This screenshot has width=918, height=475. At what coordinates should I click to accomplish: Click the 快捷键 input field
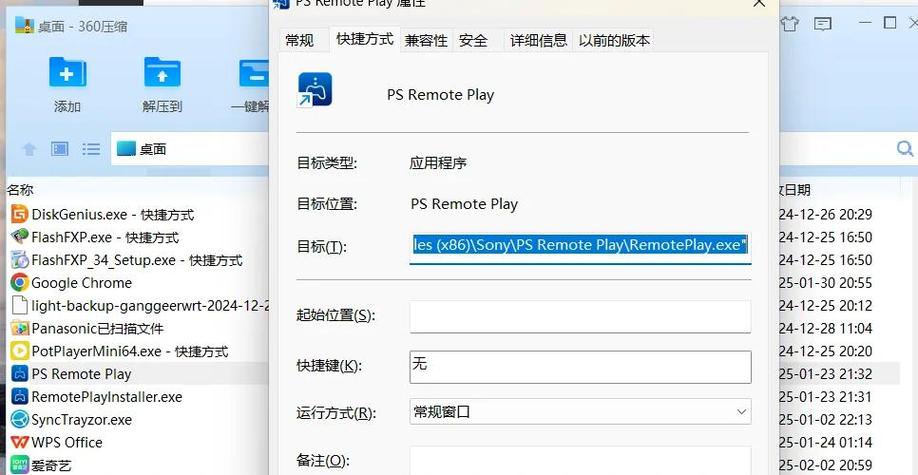pyautogui.click(x=580, y=366)
